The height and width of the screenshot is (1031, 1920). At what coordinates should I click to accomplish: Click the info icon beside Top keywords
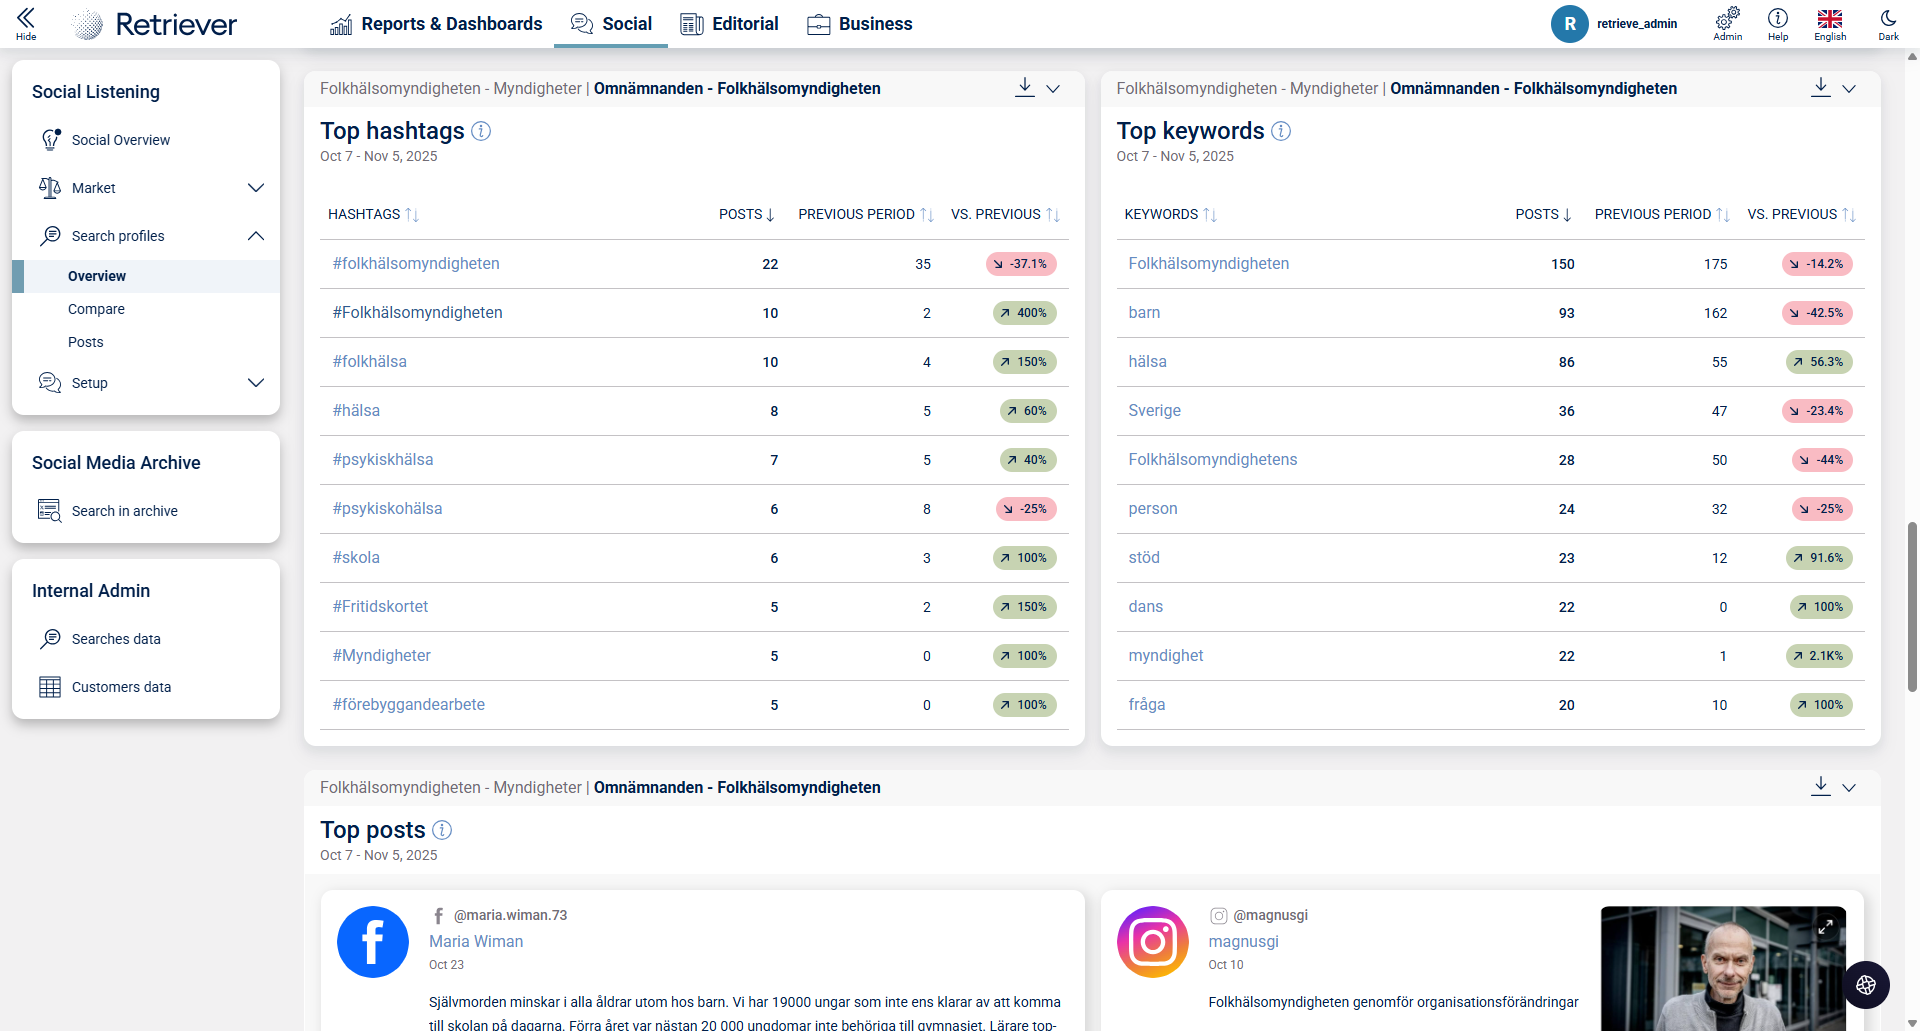[x=1281, y=131]
